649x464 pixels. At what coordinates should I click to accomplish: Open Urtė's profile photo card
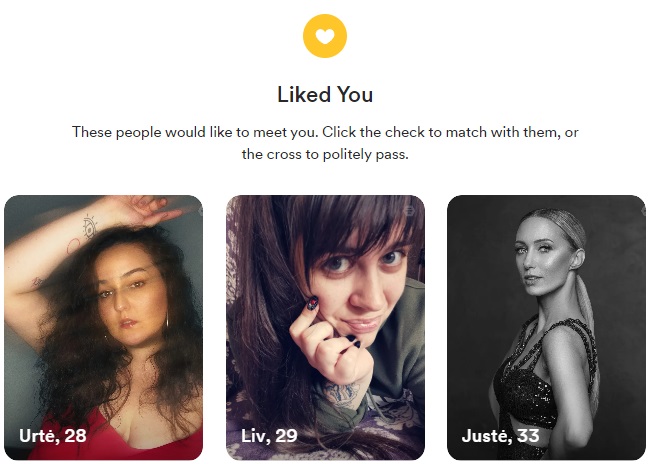click(x=103, y=327)
